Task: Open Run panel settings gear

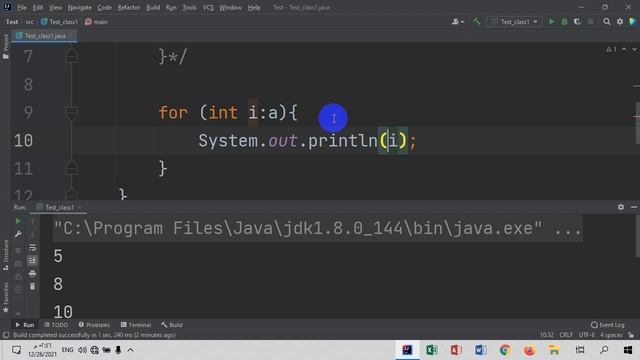Action: [621, 207]
